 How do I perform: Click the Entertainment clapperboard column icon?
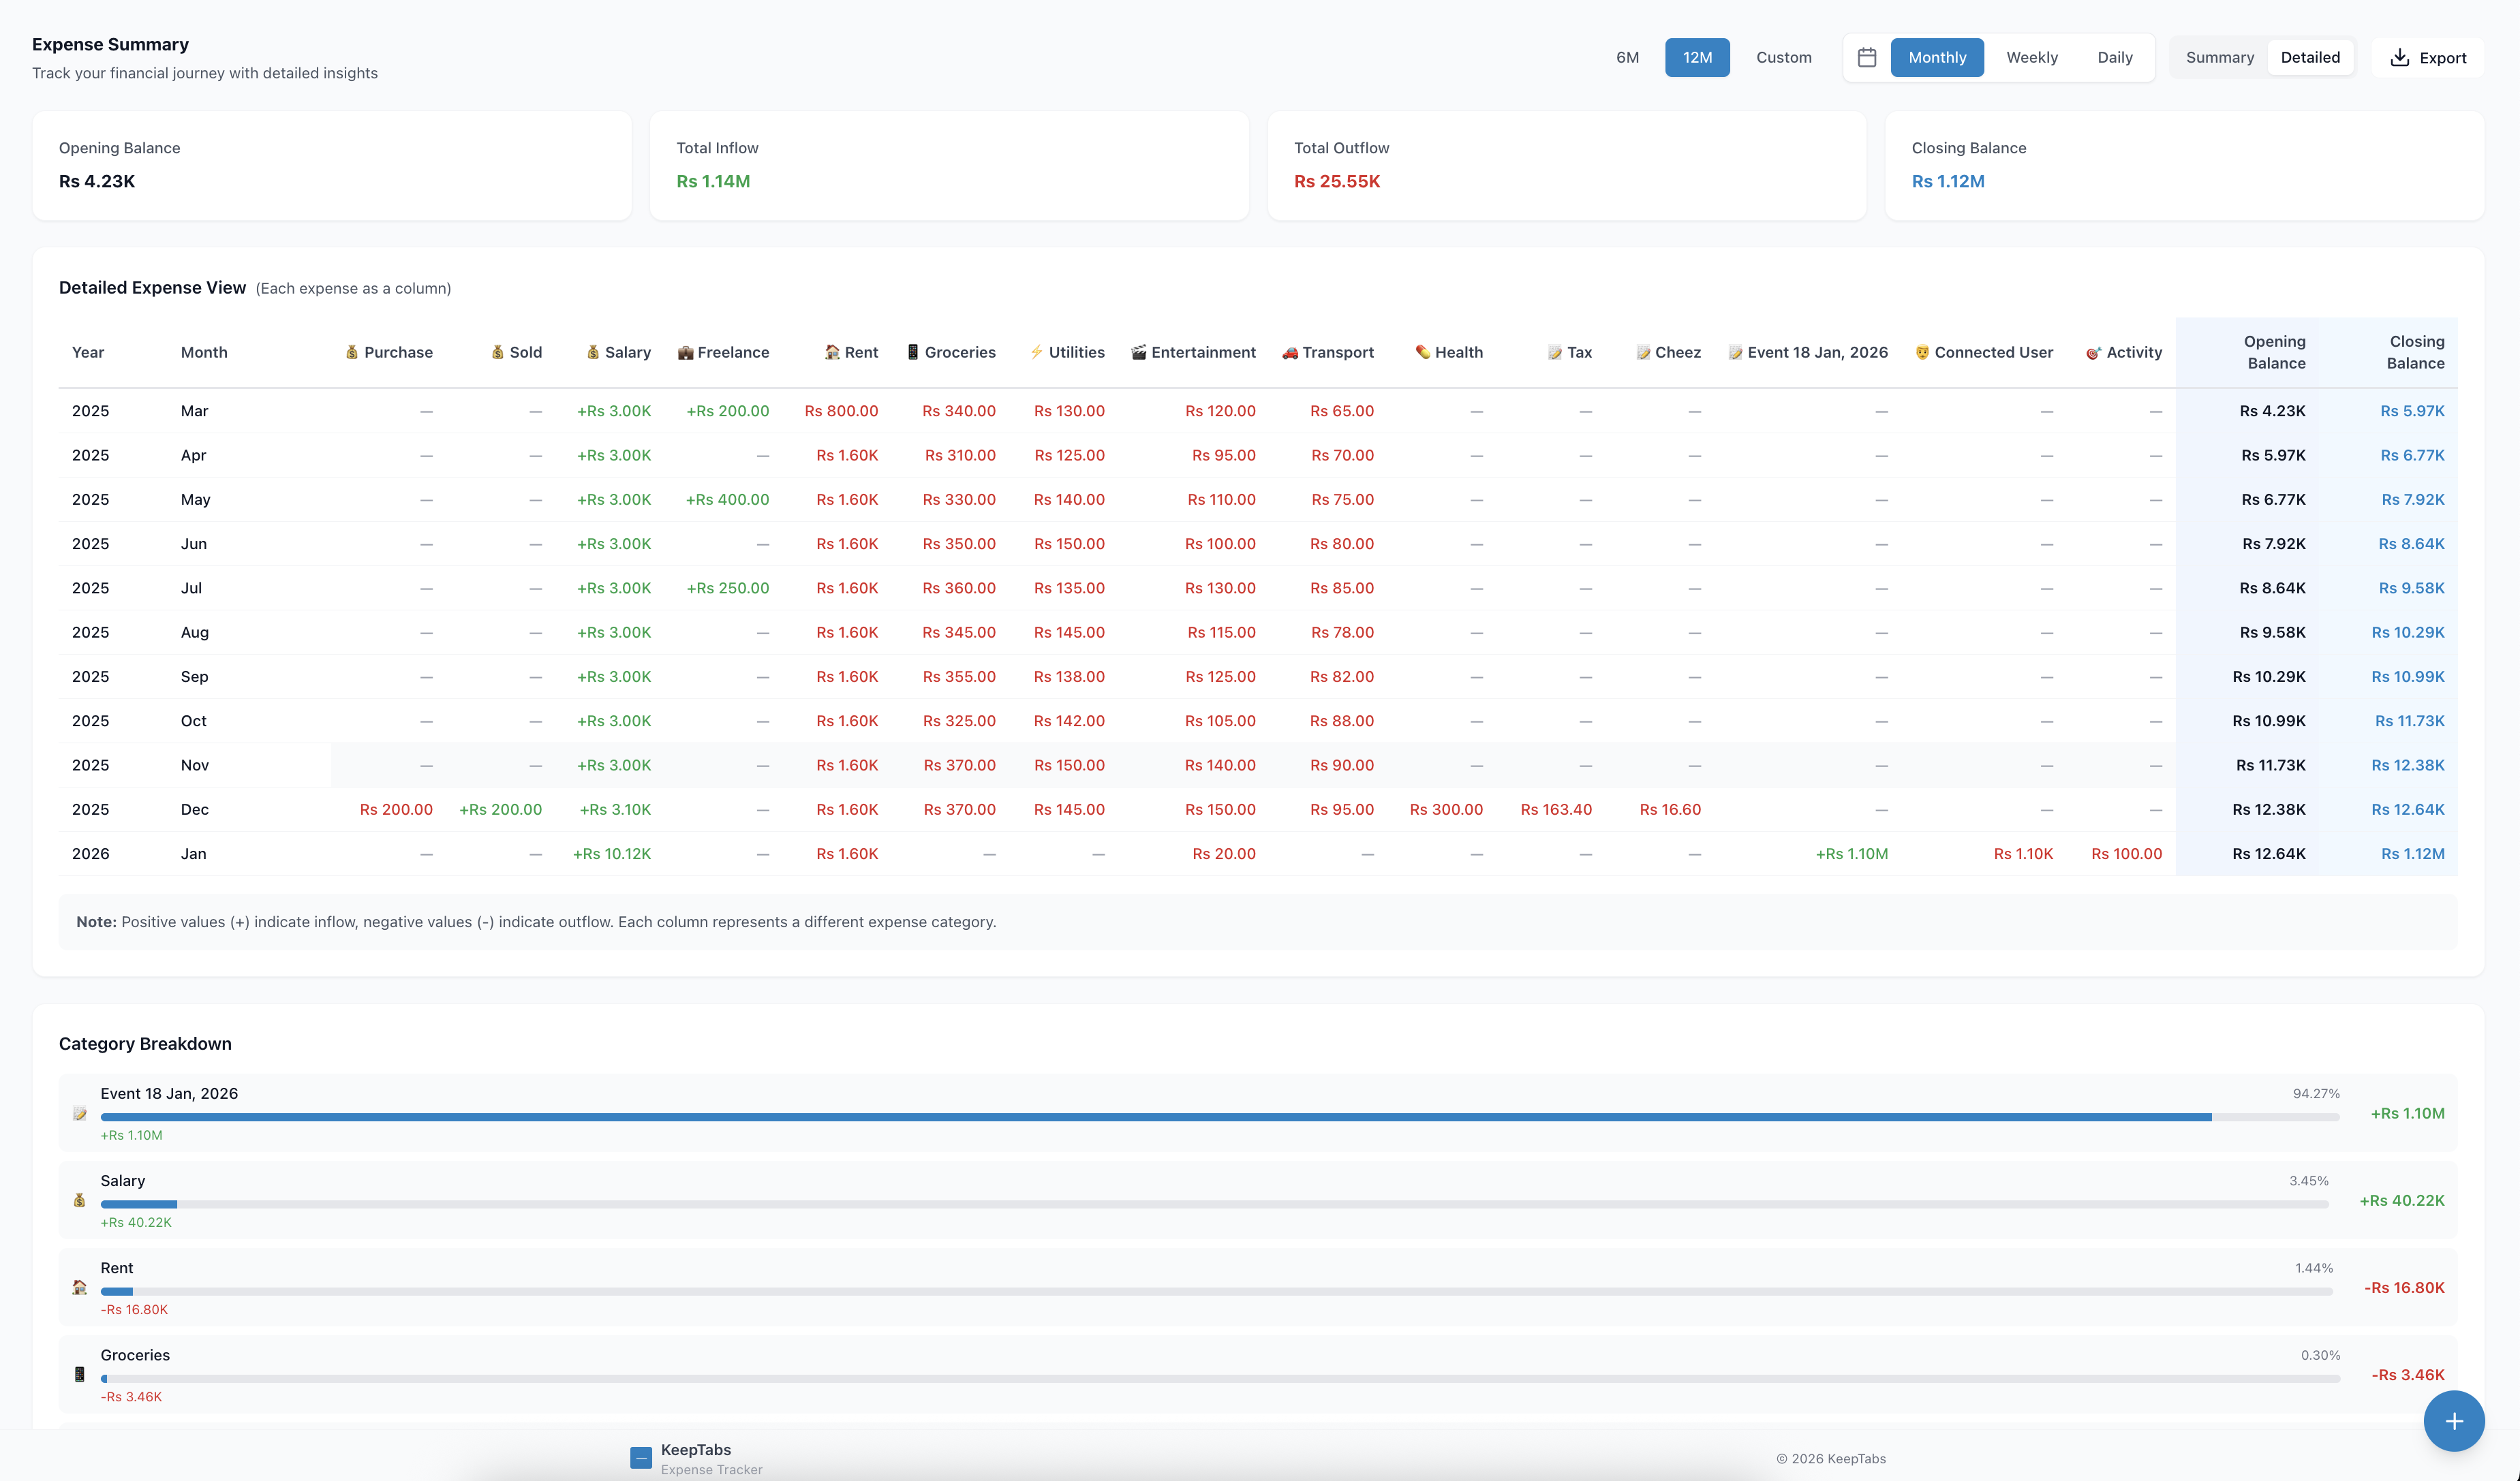[x=1138, y=352]
